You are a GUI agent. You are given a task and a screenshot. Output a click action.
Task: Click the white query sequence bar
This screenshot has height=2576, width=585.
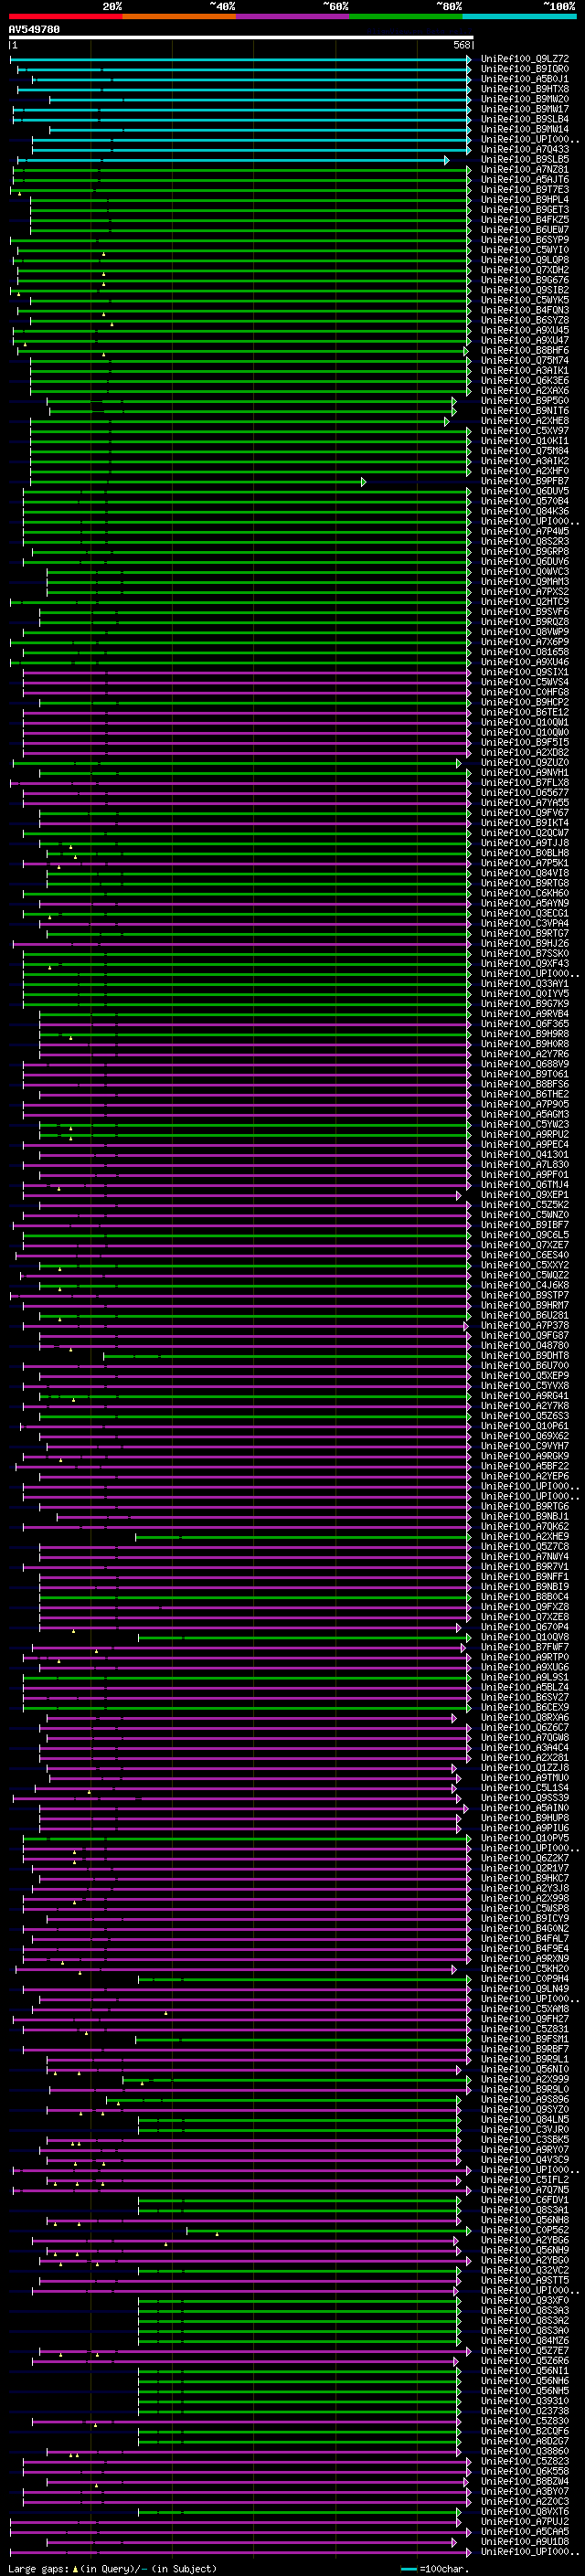[x=240, y=38]
